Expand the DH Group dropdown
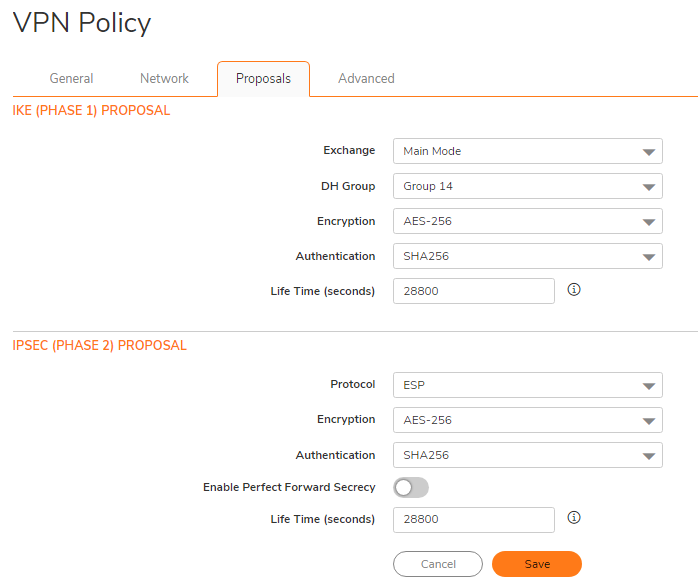The height and width of the screenshot is (586, 698). point(527,186)
